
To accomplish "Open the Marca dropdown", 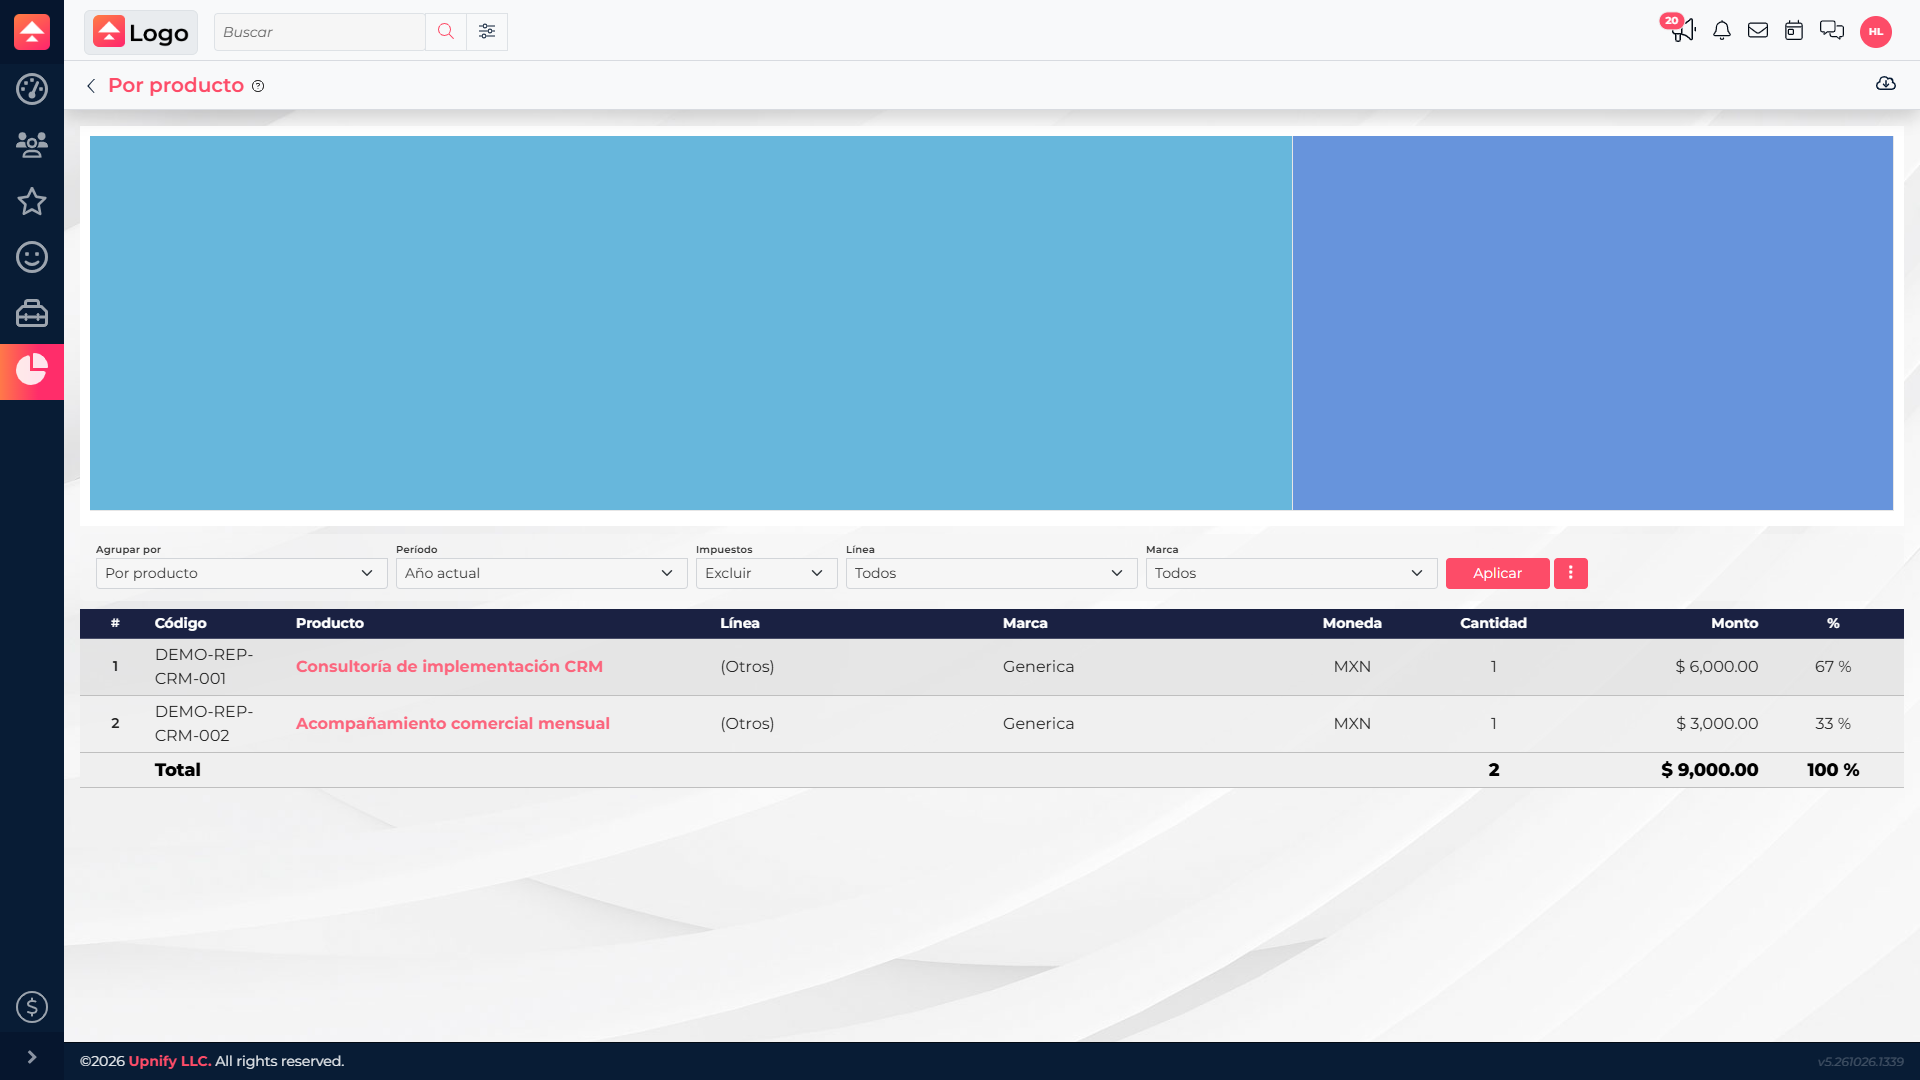I will pos(1291,573).
